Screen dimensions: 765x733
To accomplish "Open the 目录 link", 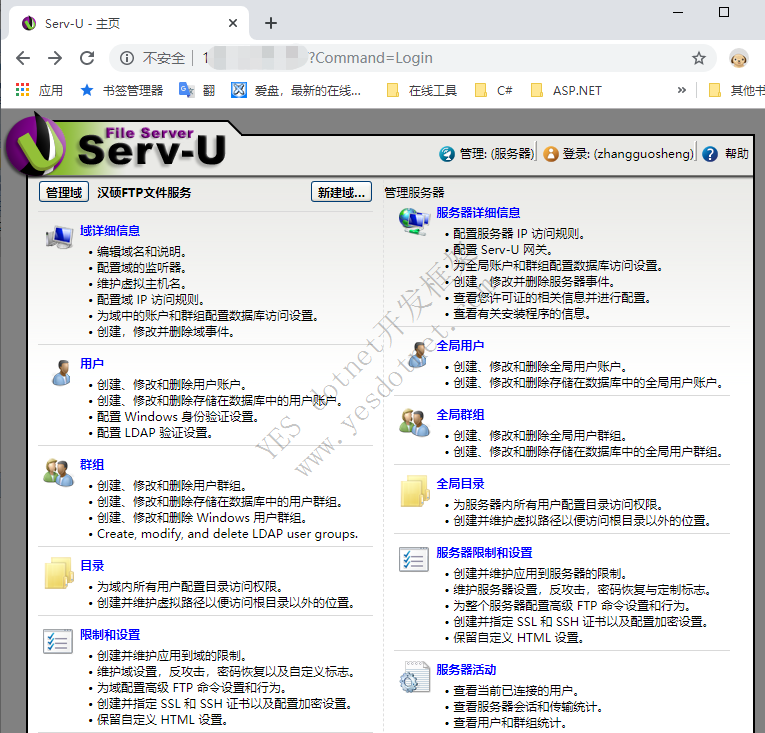I will 92,565.
